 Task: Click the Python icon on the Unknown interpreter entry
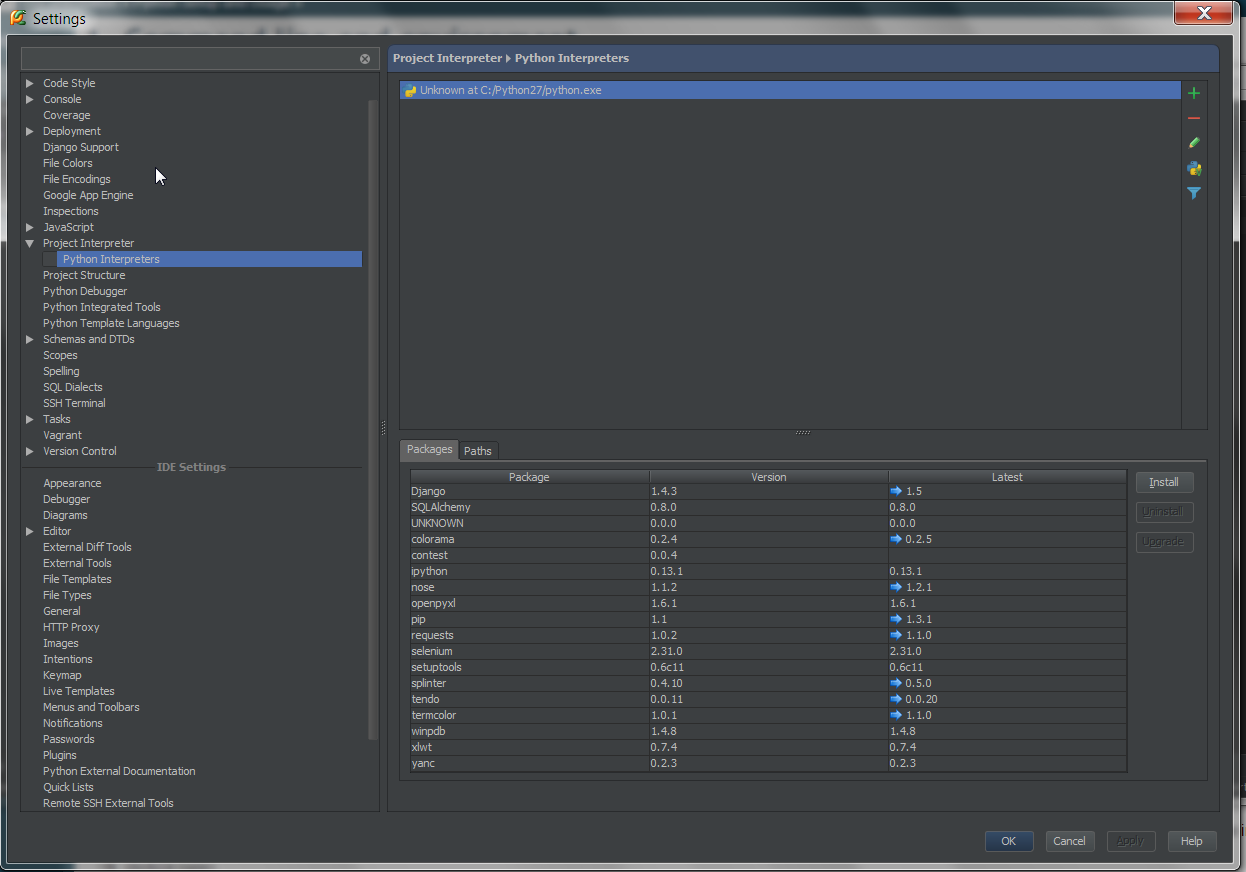click(x=410, y=90)
